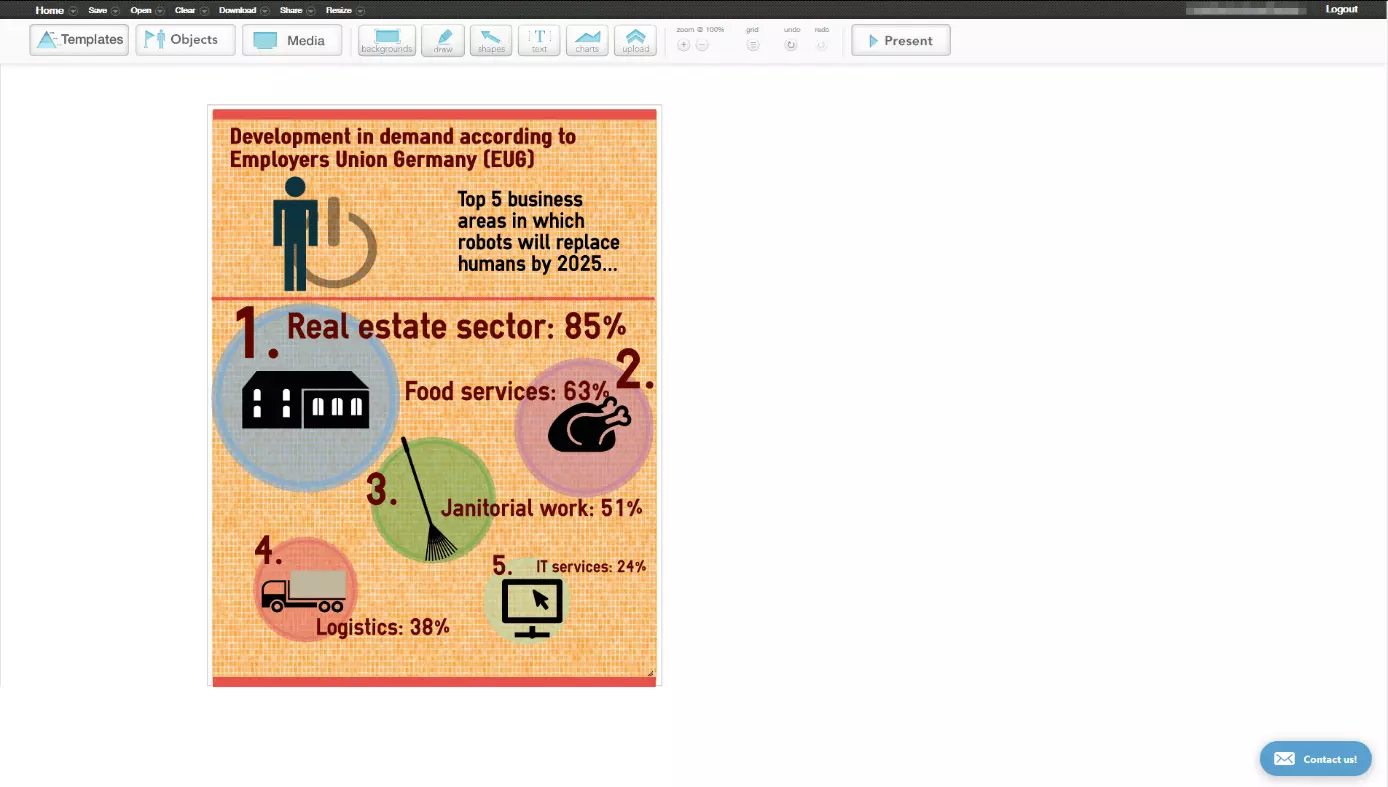Image resolution: width=1388 pixels, height=787 pixels.
Task: Expand the Download dropdown arrow
Action: click(x=265, y=11)
